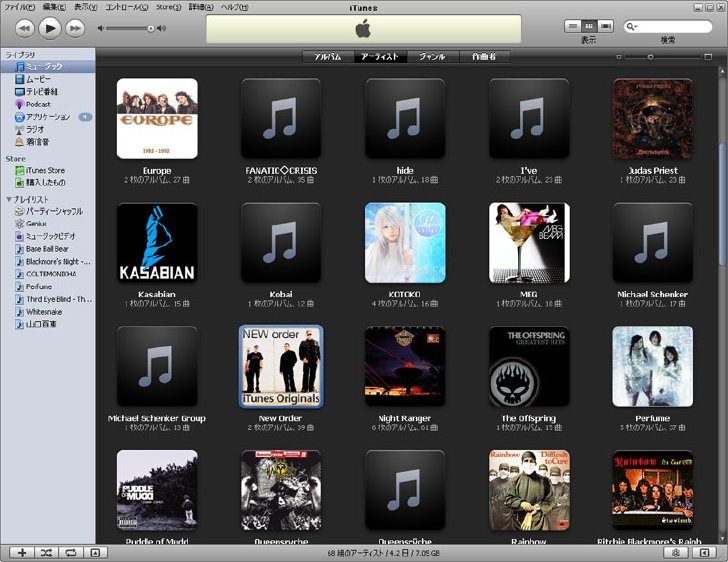Click the vertical scrollbar thumb
Viewport: 728px width, 562px height.
pos(722,204)
